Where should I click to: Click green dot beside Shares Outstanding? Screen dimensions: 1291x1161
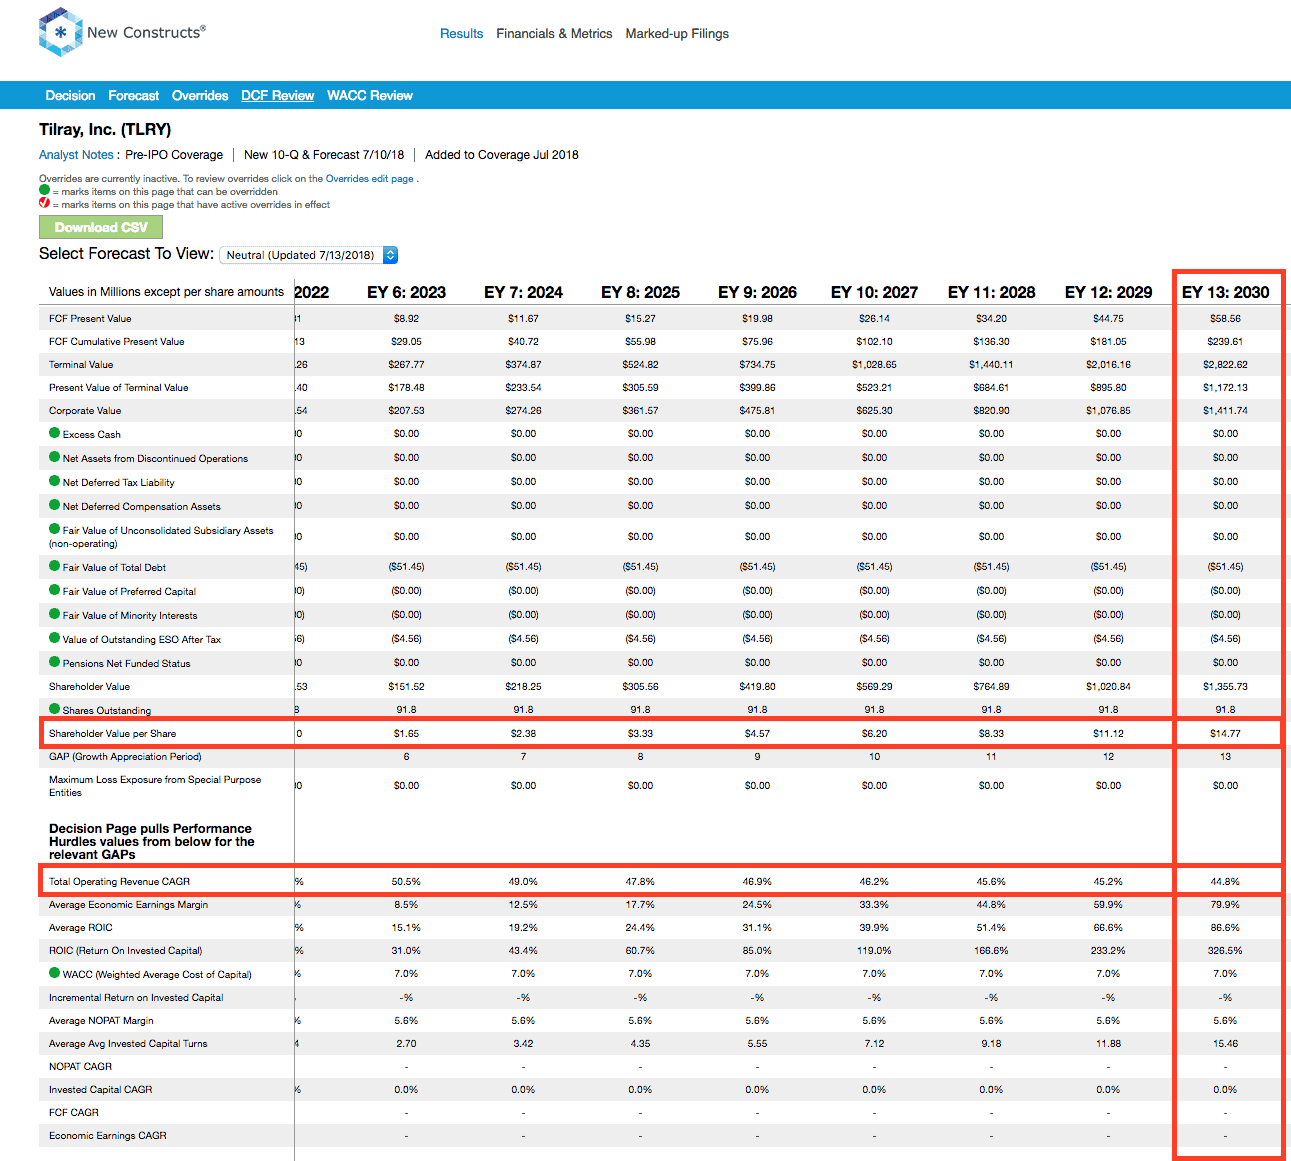pos(55,709)
